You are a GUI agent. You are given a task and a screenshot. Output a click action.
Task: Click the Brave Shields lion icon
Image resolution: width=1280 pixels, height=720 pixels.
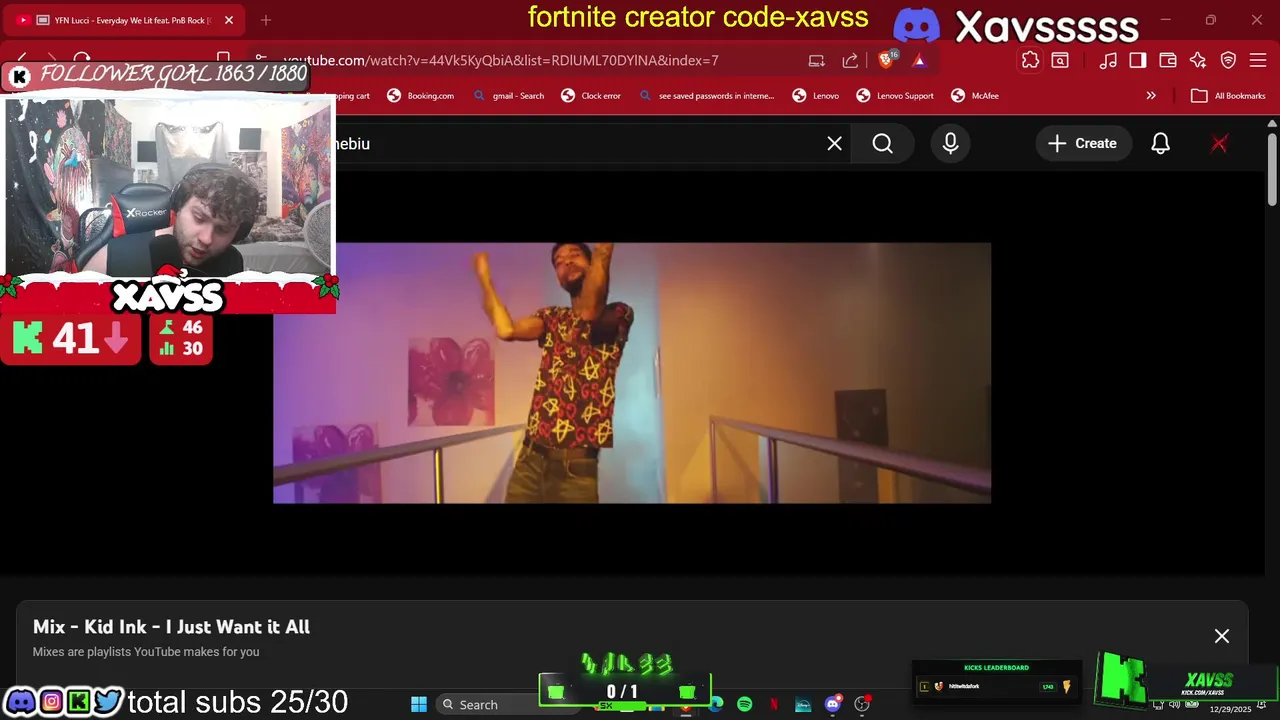pos(885,60)
